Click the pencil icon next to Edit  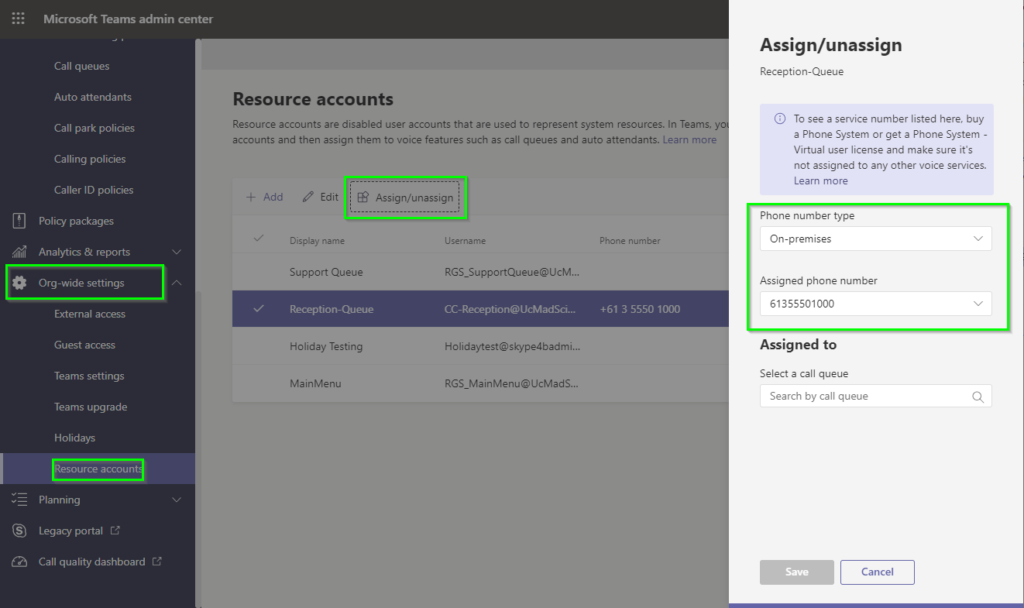point(308,197)
